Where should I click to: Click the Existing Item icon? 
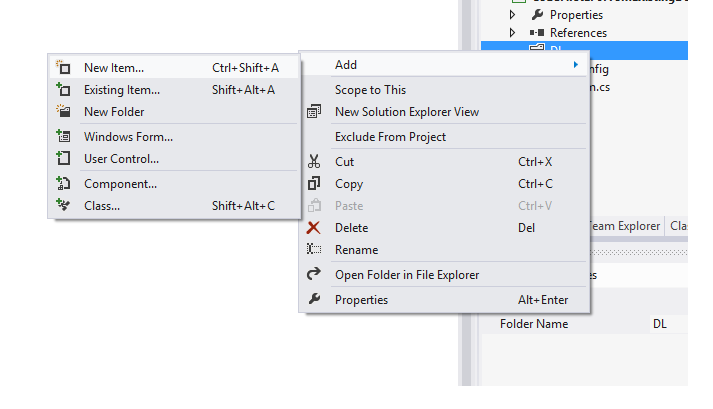(63, 90)
